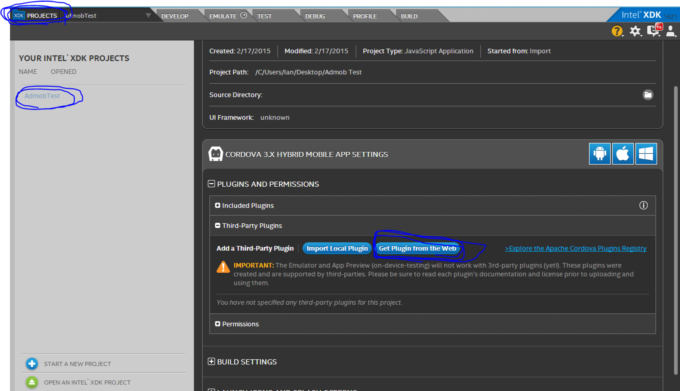Click the no third-party plugins specified message
Viewport: 680px width, 391px height.
coord(309,303)
